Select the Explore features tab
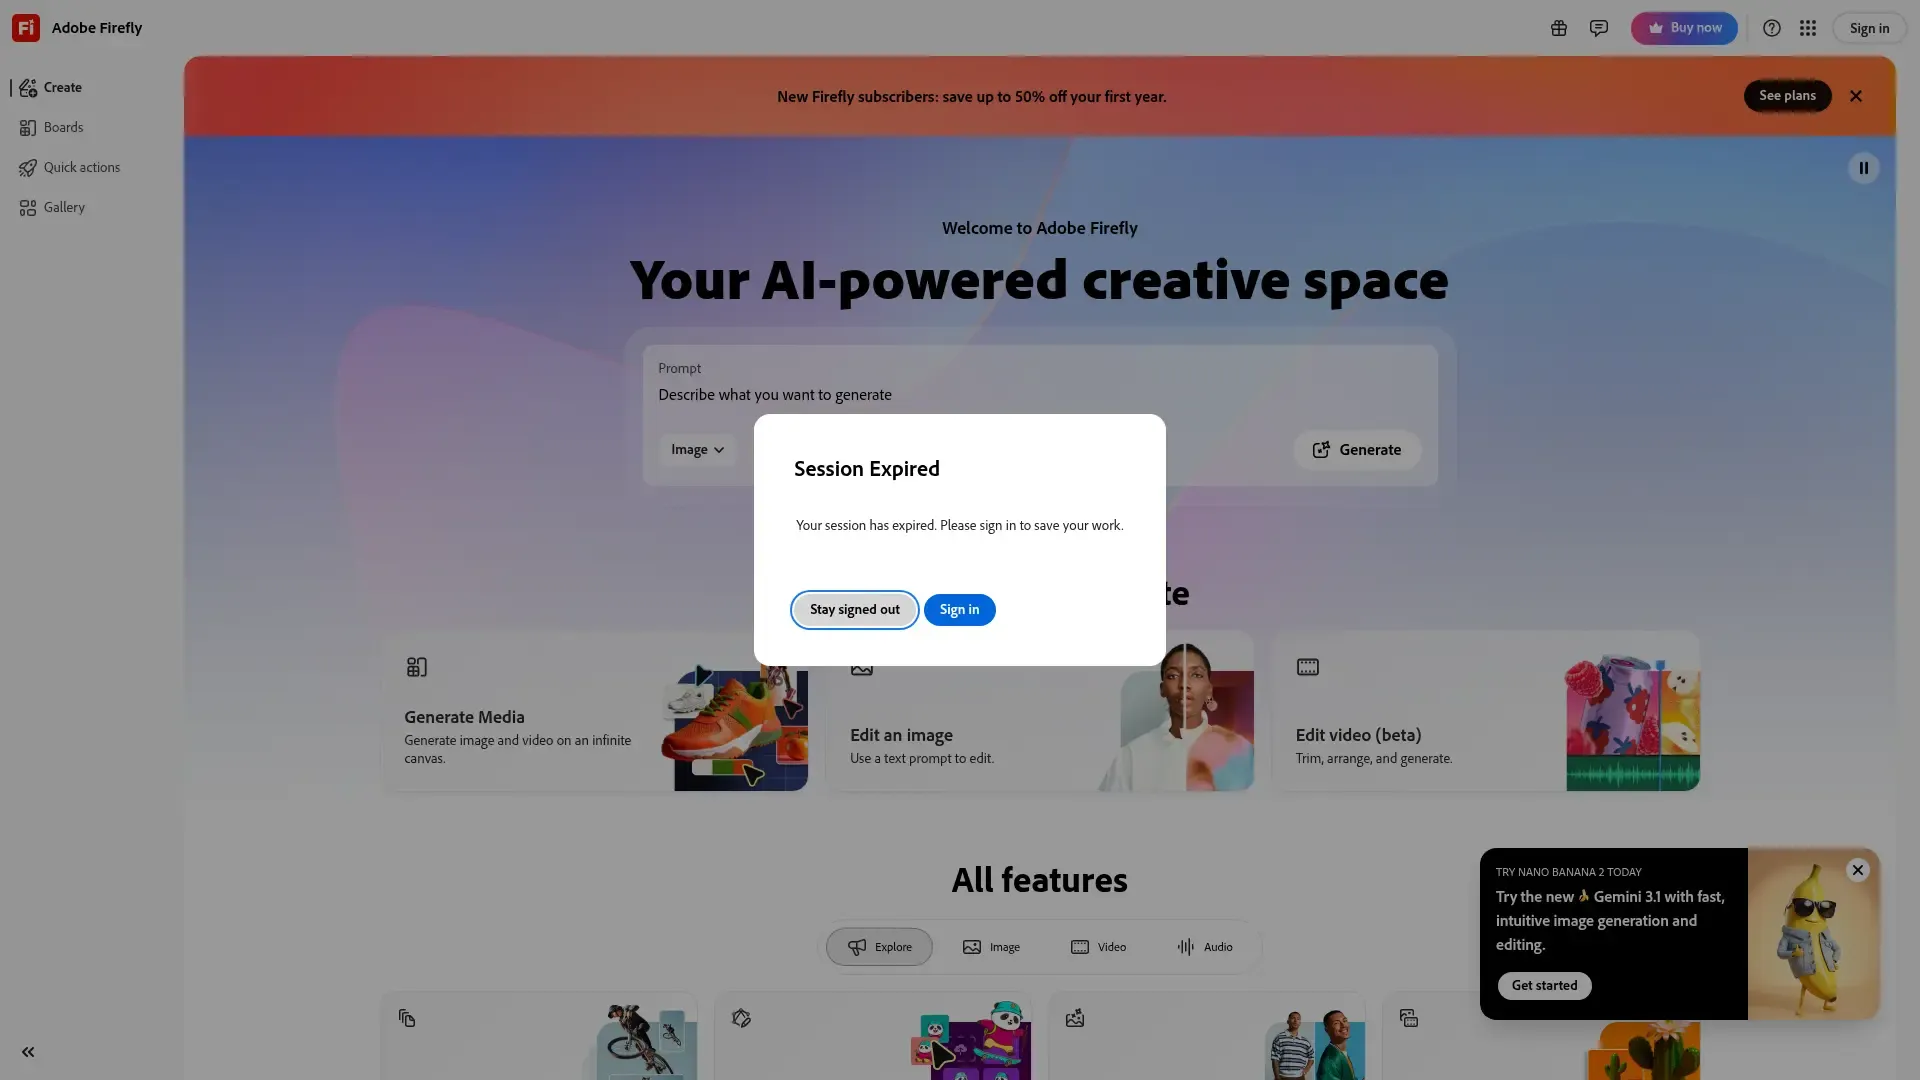Screen dimensions: 1920x1080 point(879,947)
